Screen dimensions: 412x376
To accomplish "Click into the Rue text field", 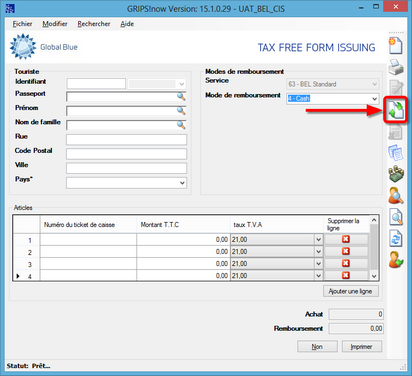I will tap(126, 140).
